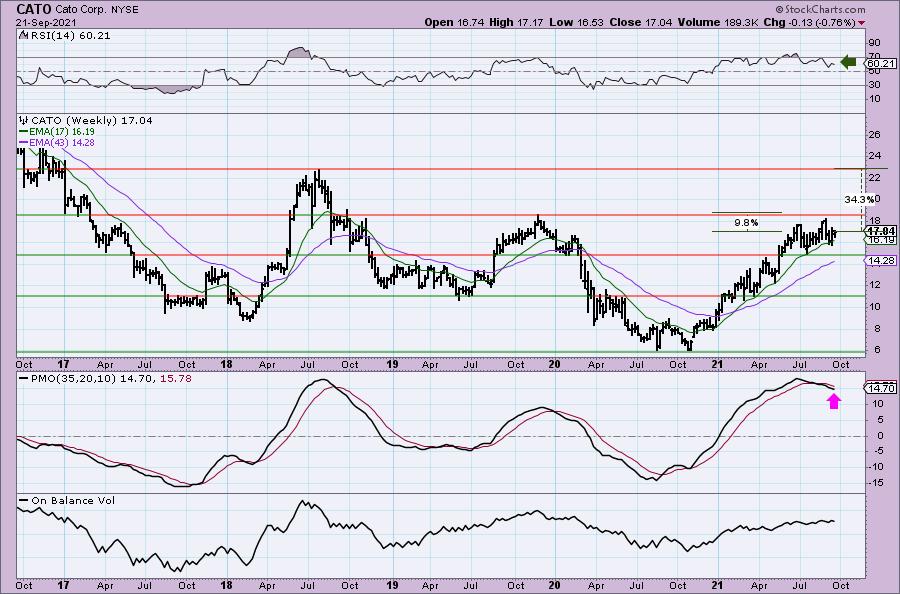The width and height of the screenshot is (900, 594).
Task: Click the EMA(43) 14.28 legend text
Action: click(x=61, y=142)
